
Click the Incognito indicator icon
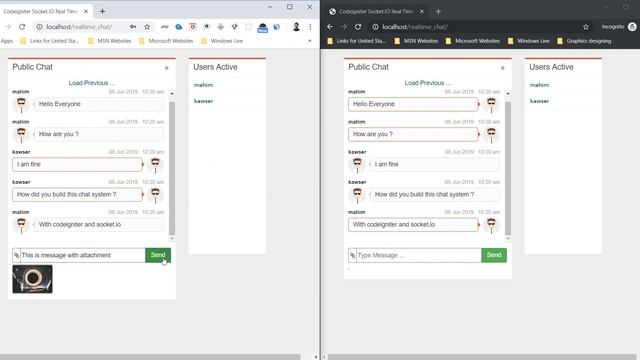click(632, 27)
